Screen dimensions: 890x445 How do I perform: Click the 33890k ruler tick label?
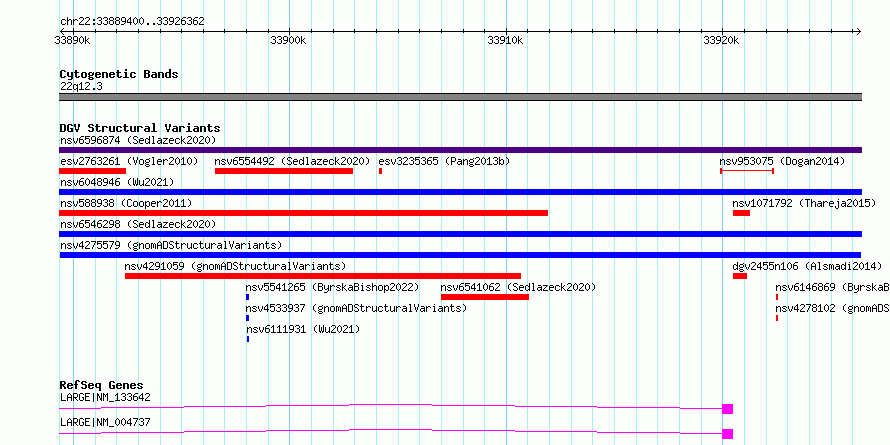[72, 40]
